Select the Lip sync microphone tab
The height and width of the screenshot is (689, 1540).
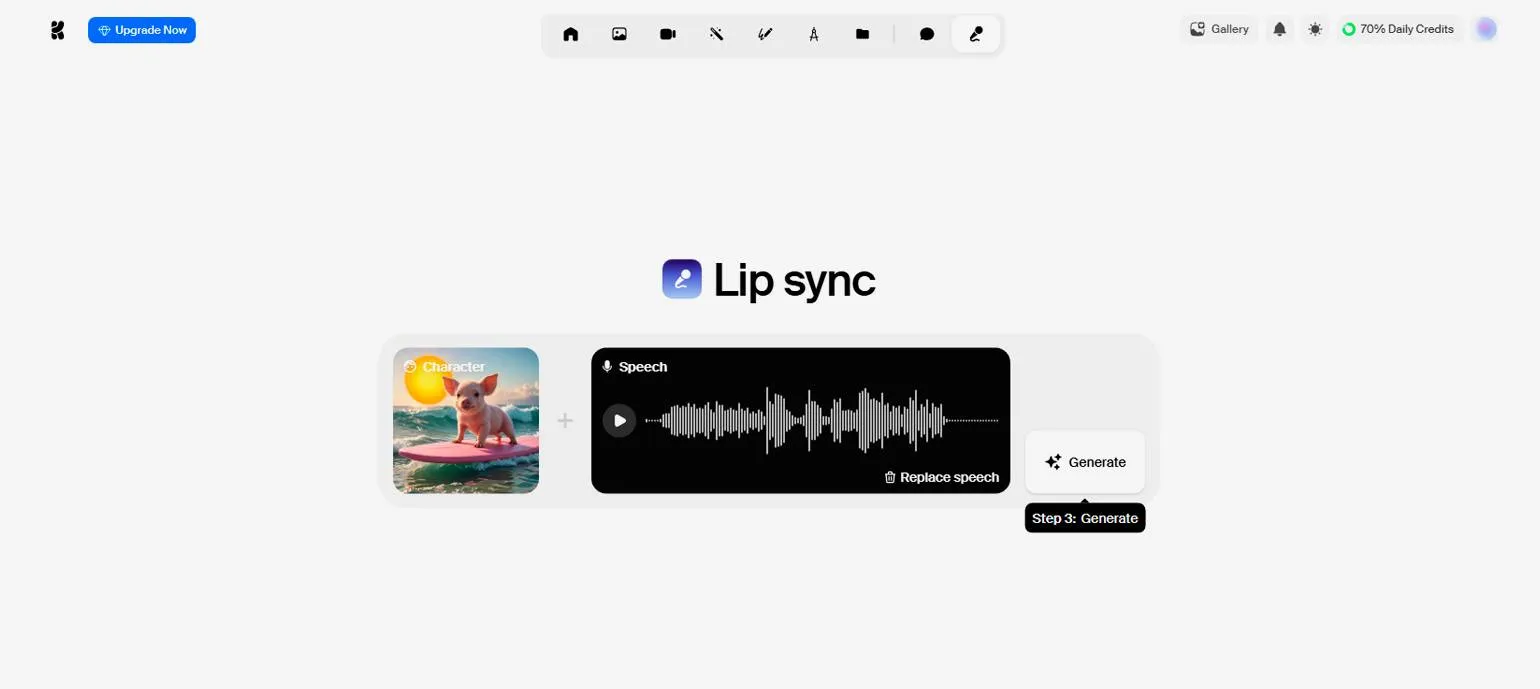976,34
